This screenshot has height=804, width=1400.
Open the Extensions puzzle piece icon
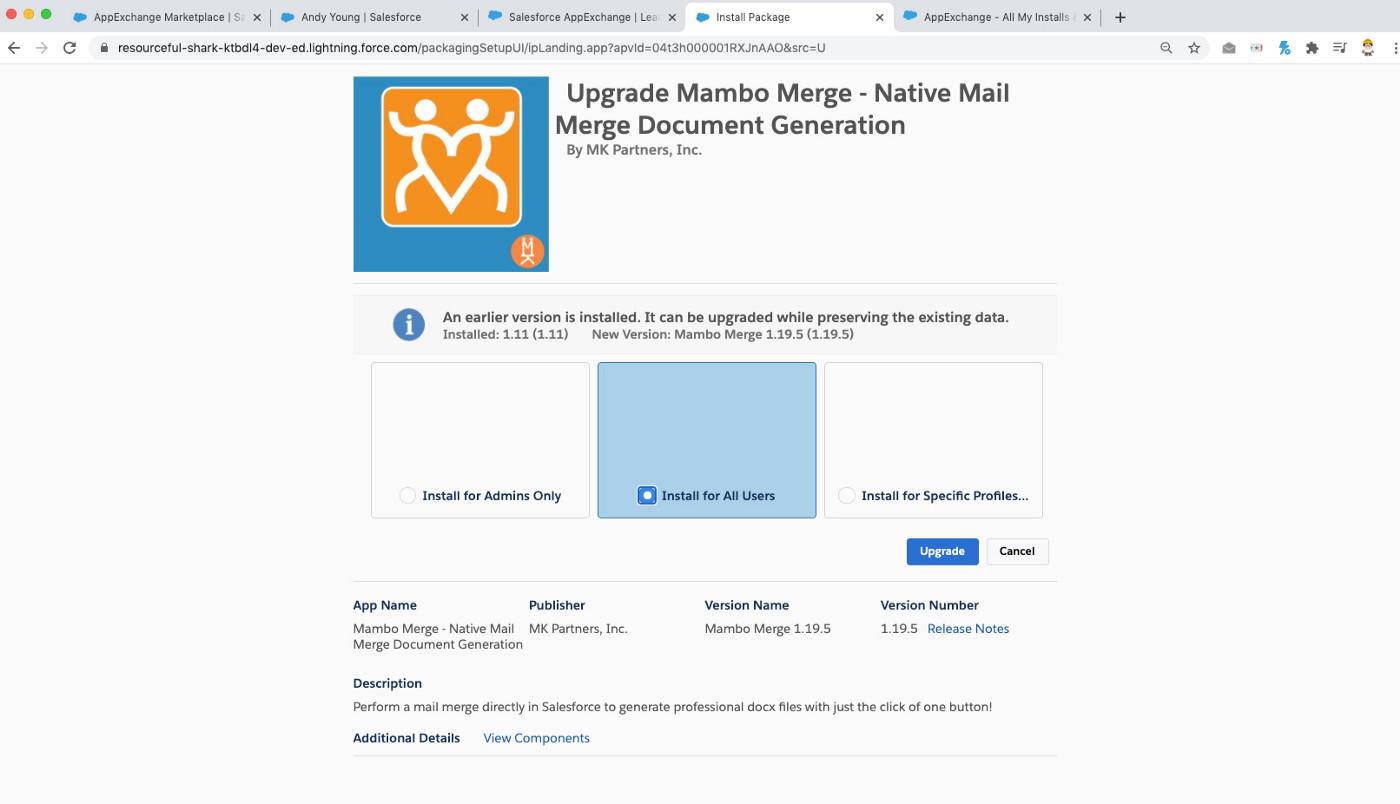tap(1312, 48)
